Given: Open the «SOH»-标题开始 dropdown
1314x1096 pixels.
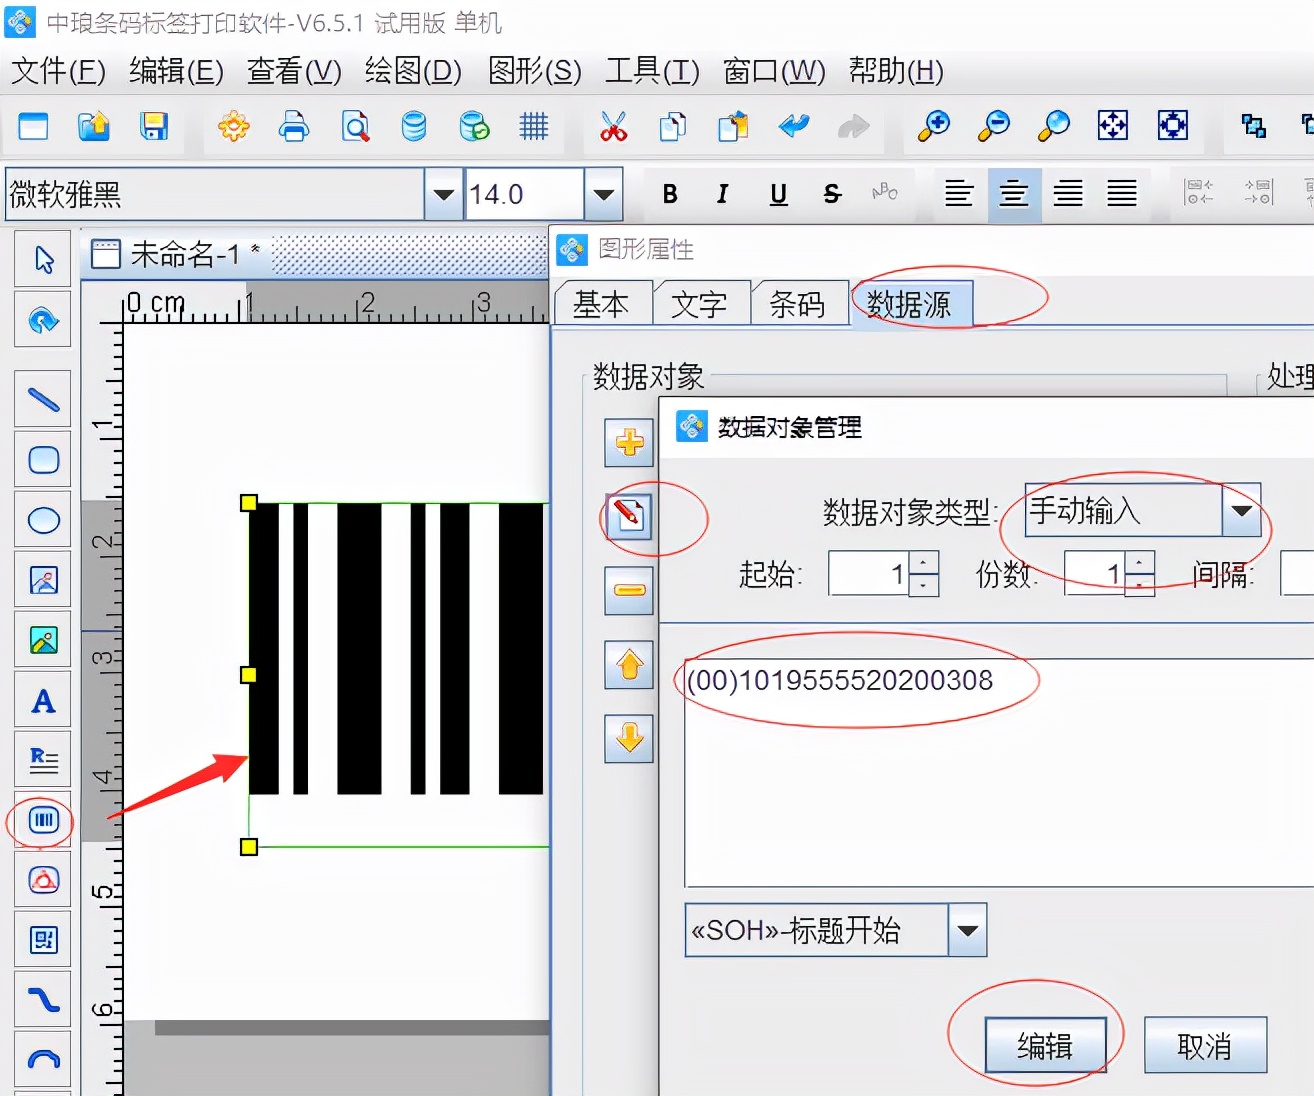Looking at the screenshot, I should pyautogui.click(x=966, y=930).
